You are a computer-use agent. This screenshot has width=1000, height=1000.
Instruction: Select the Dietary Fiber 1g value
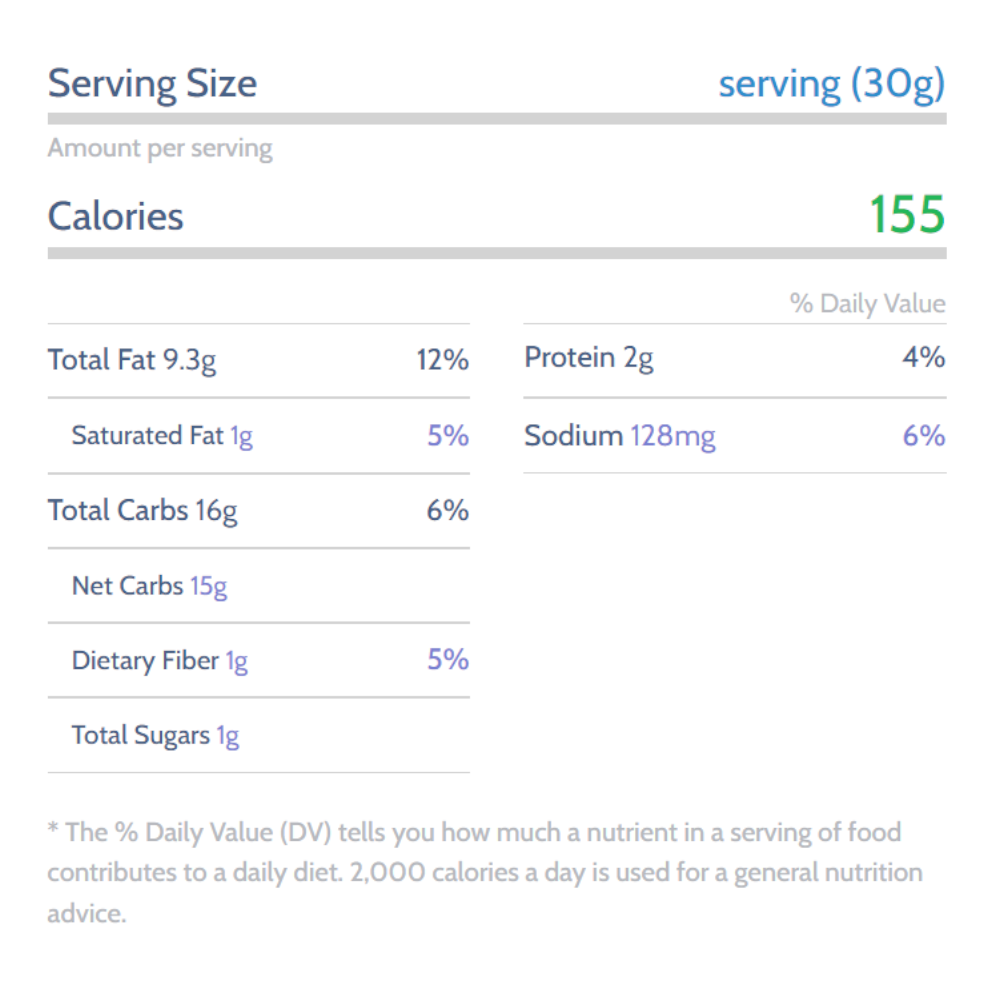point(236,661)
